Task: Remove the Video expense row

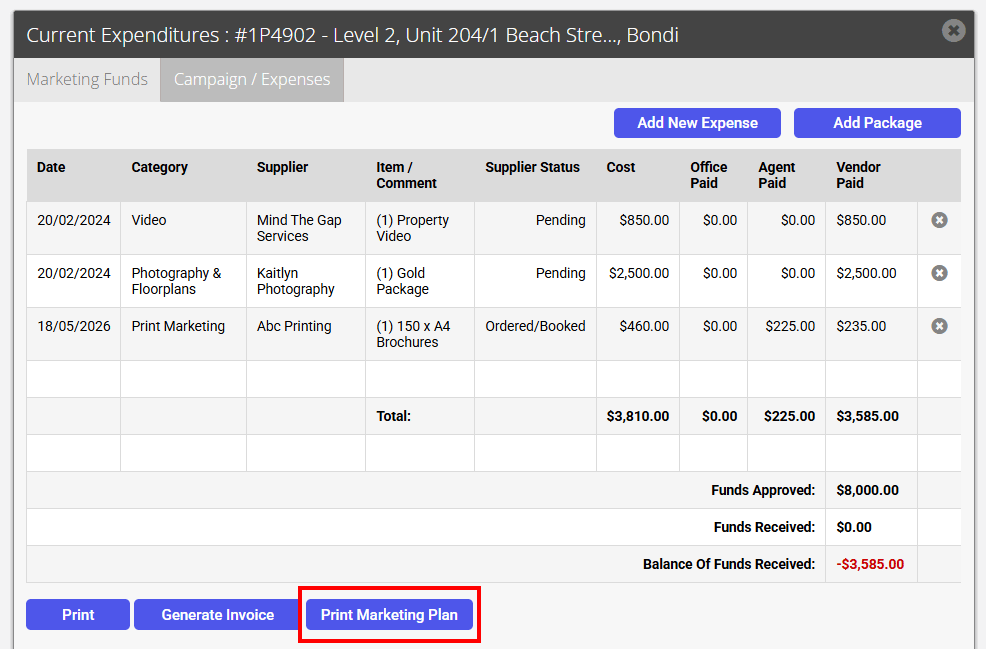Action: (x=939, y=220)
